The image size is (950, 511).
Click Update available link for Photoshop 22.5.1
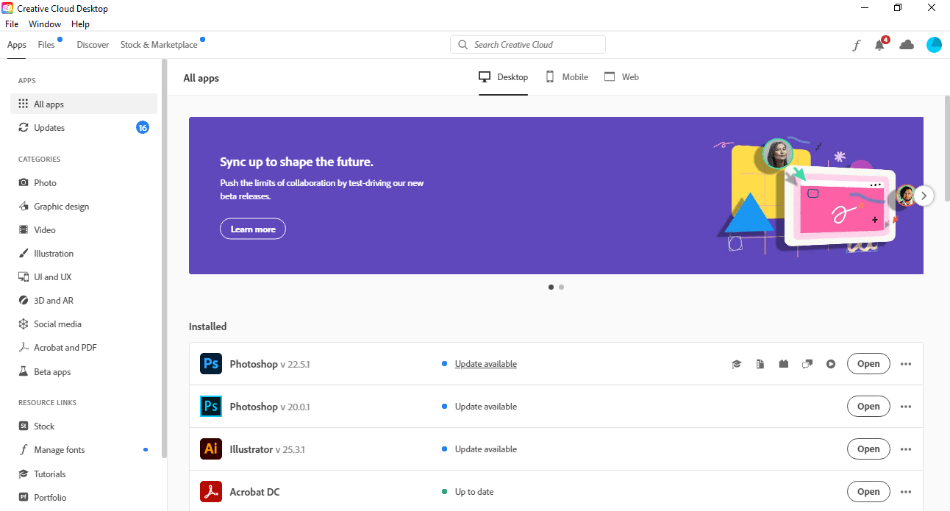tap(486, 364)
